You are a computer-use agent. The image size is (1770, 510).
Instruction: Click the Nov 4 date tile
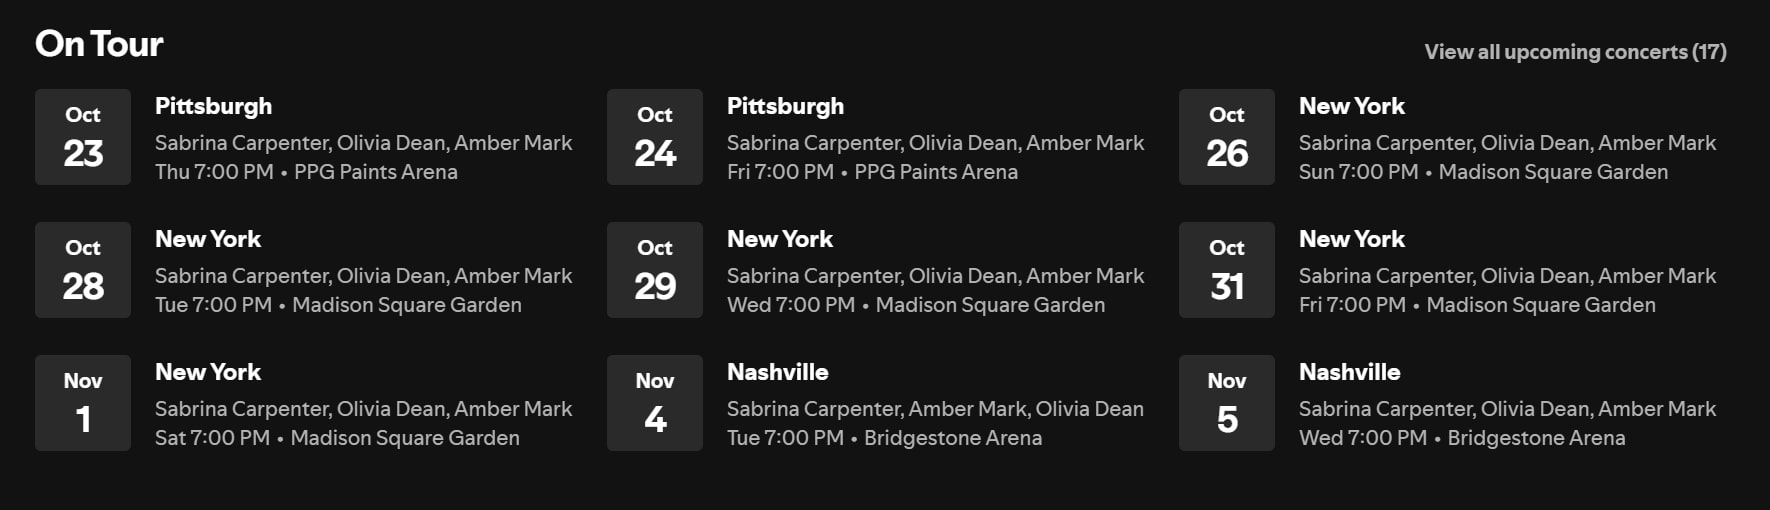point(655,403)
